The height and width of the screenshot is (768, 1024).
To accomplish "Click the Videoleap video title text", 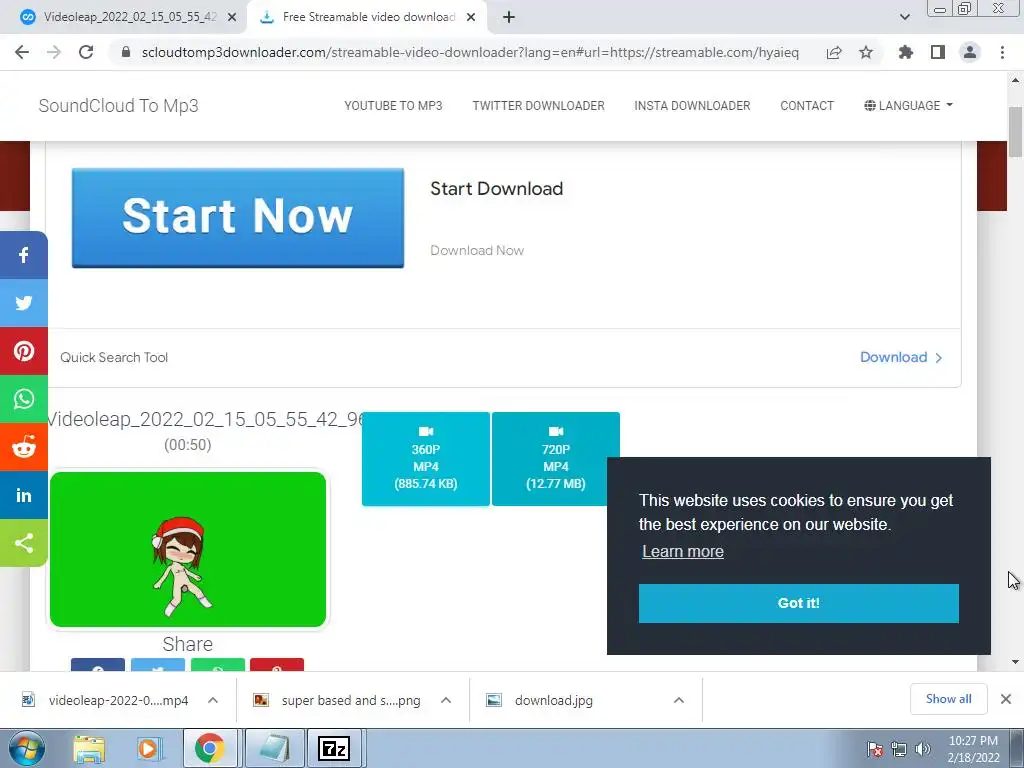I will (205, 419).
